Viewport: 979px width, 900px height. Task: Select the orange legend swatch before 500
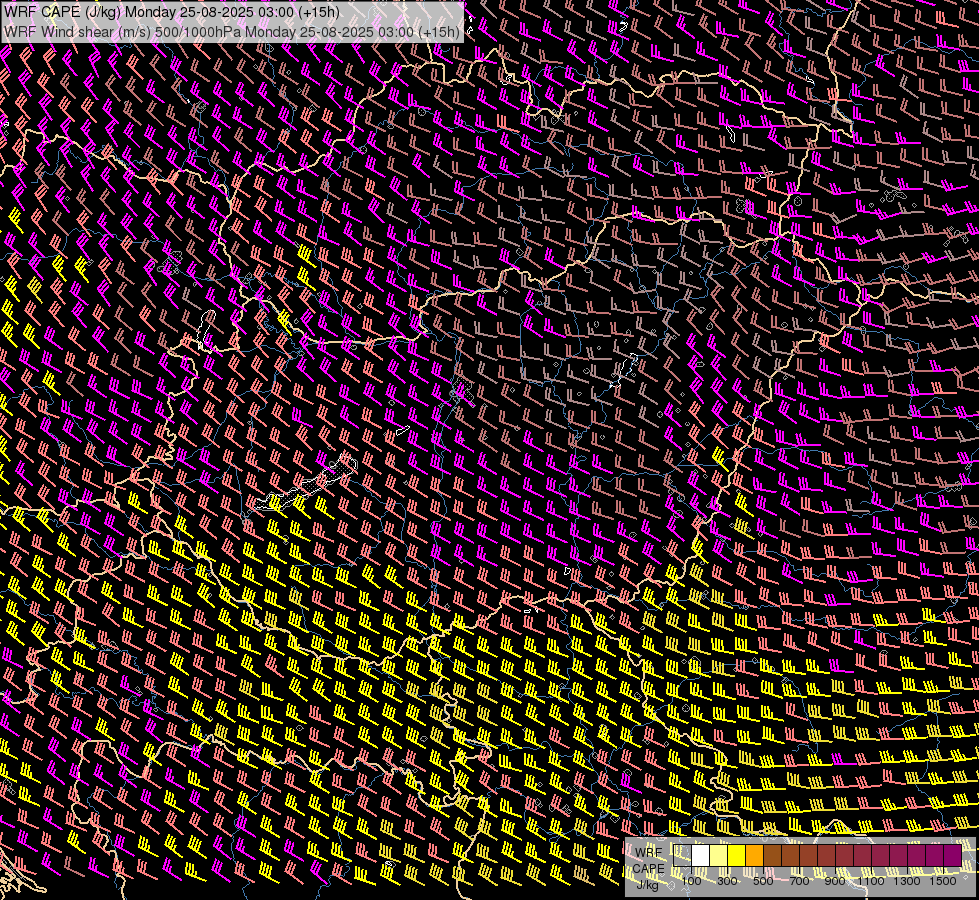pos(754,856)
